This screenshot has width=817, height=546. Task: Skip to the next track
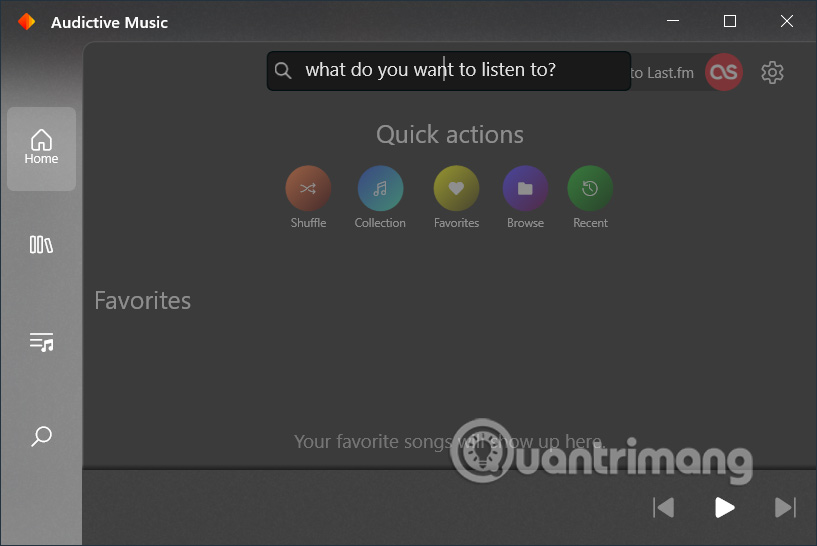(x=785, y=507)
